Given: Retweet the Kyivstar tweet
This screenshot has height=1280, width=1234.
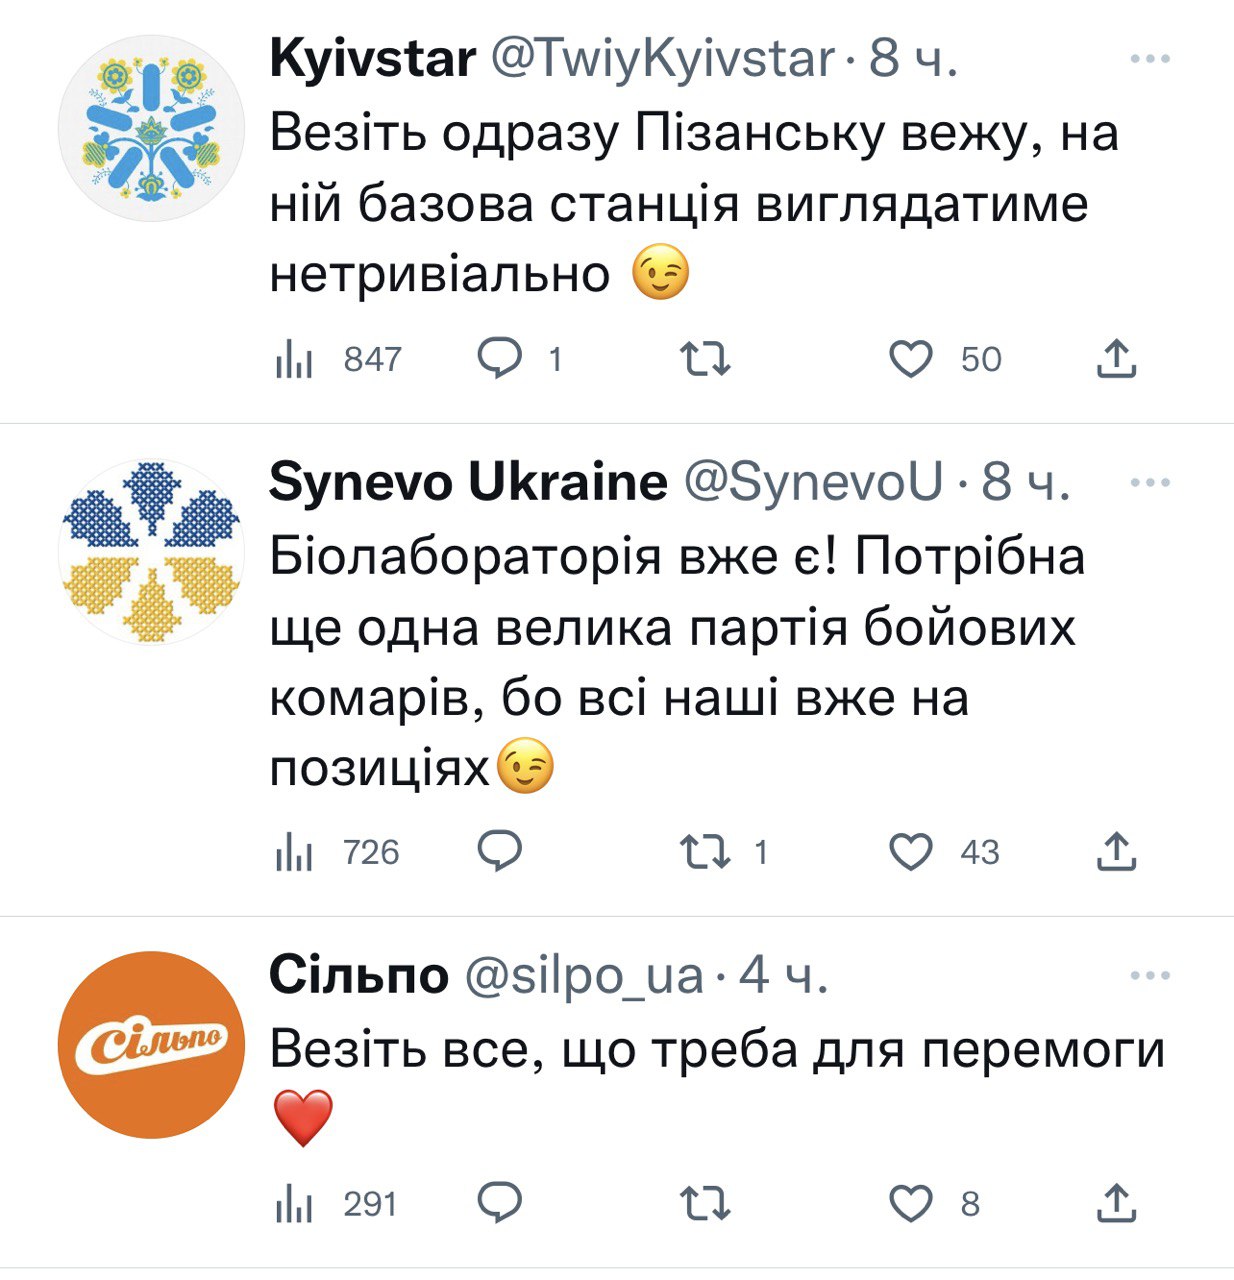Looking at the screenshot, I should click(x=705, y=358).
